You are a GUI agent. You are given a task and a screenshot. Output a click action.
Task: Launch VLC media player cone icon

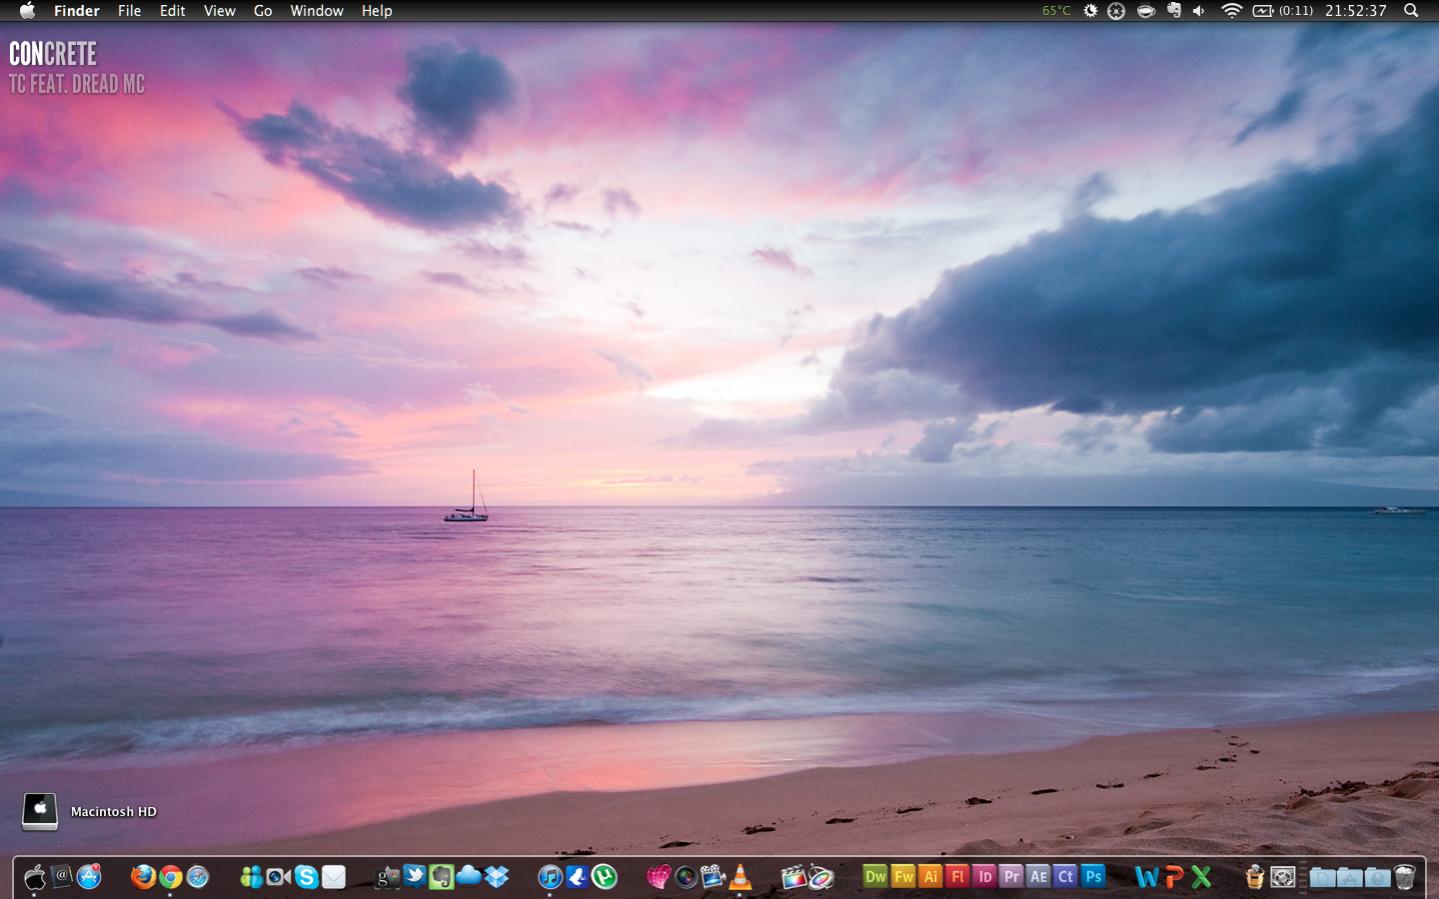click(x=740, y=877)
